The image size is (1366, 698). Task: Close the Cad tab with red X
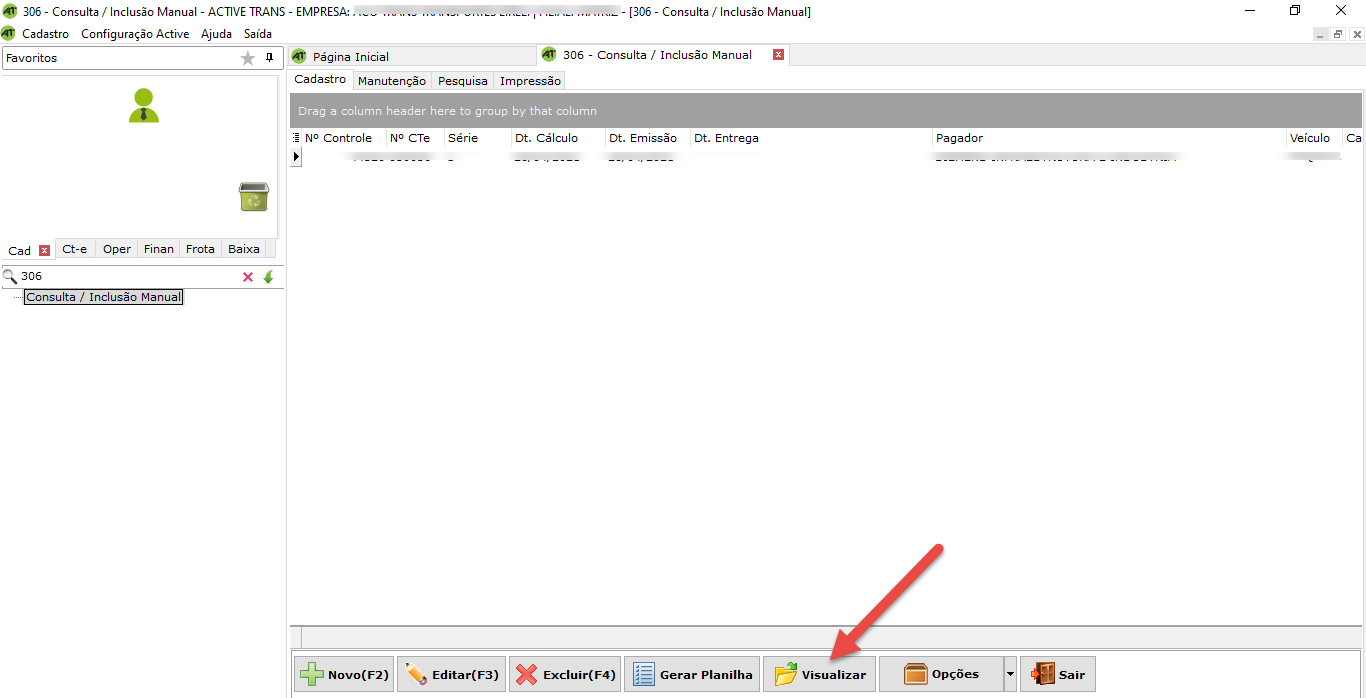coord(44,250)
